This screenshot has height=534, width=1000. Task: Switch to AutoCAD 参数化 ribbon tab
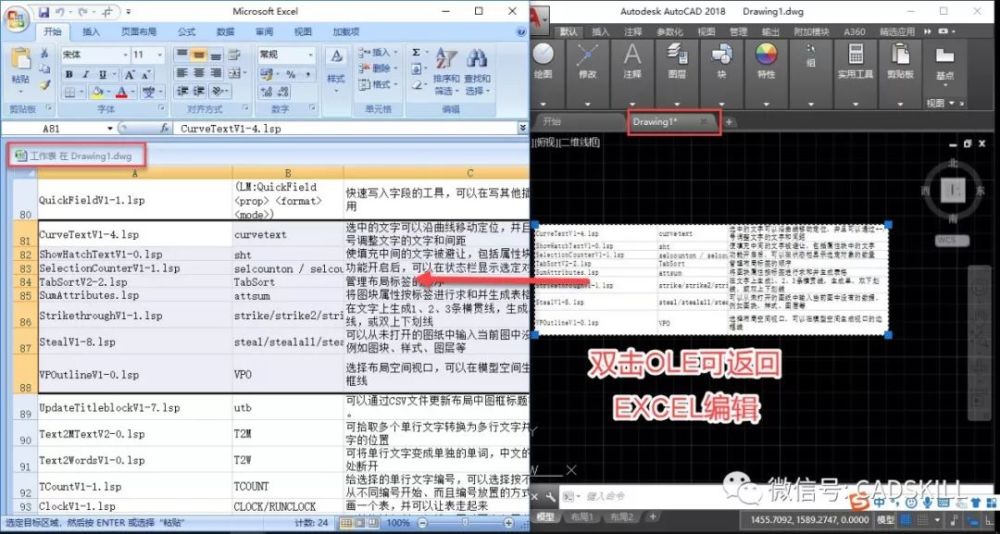coord(669,32)
